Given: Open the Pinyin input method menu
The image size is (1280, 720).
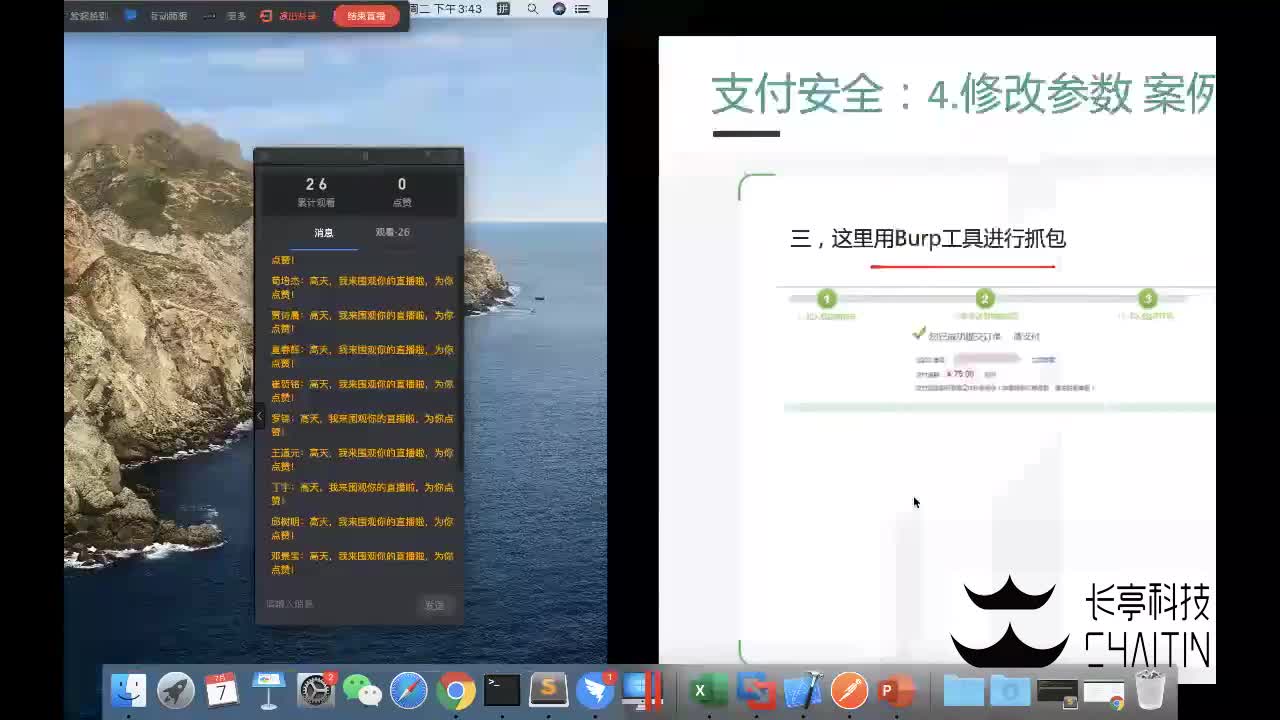Looking at the screenshot, I should 503,9.
